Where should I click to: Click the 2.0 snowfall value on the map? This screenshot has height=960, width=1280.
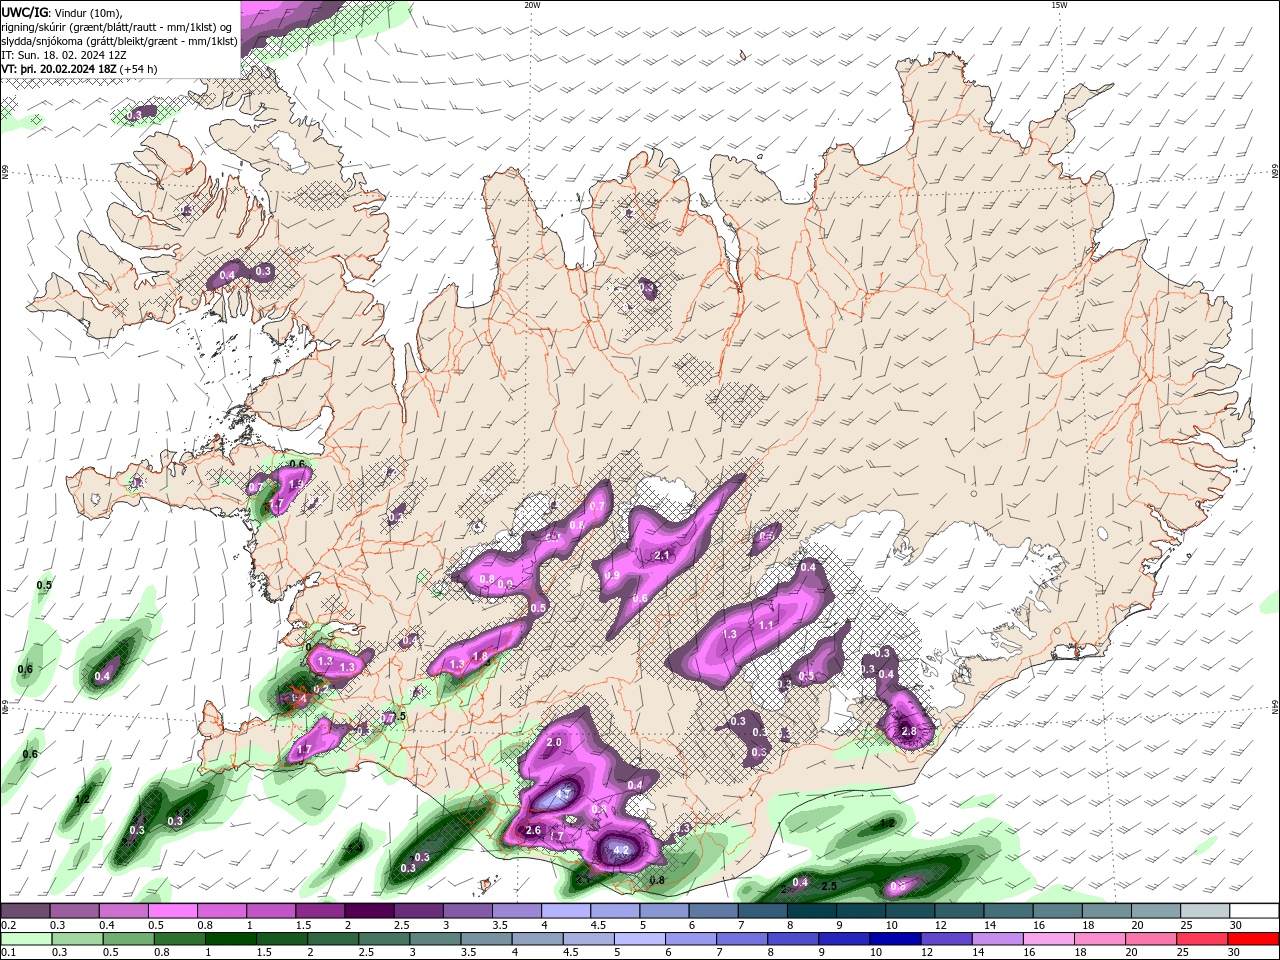(x=554, y=742)
